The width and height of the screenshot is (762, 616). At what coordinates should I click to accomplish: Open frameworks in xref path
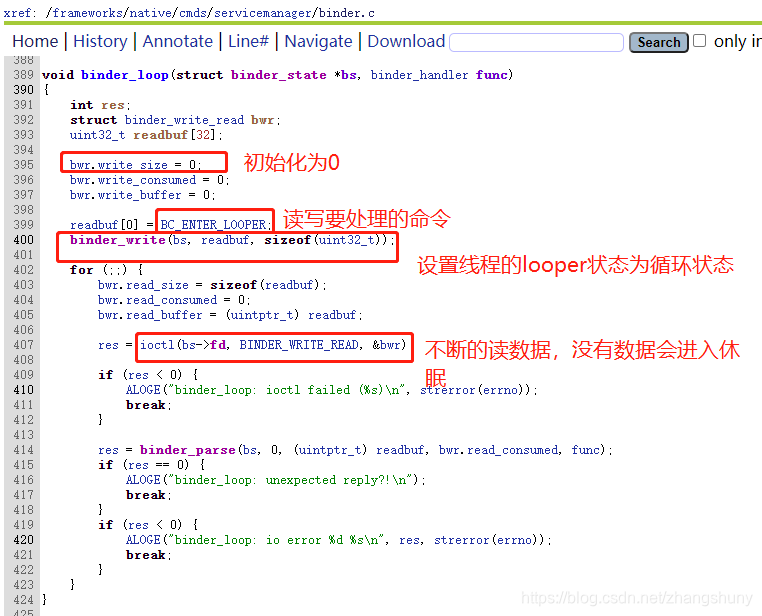click(87, 13)
